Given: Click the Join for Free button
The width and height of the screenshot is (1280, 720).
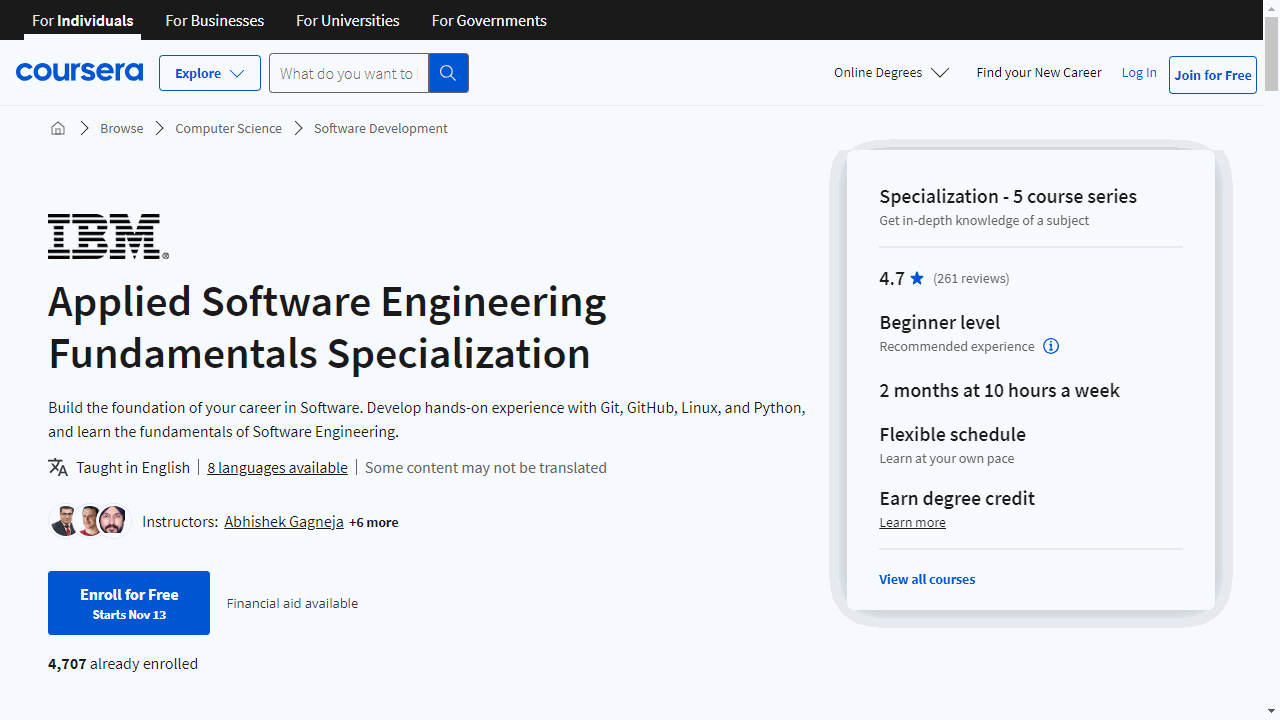Looking at the screenshot, I should click(1213, 75).
